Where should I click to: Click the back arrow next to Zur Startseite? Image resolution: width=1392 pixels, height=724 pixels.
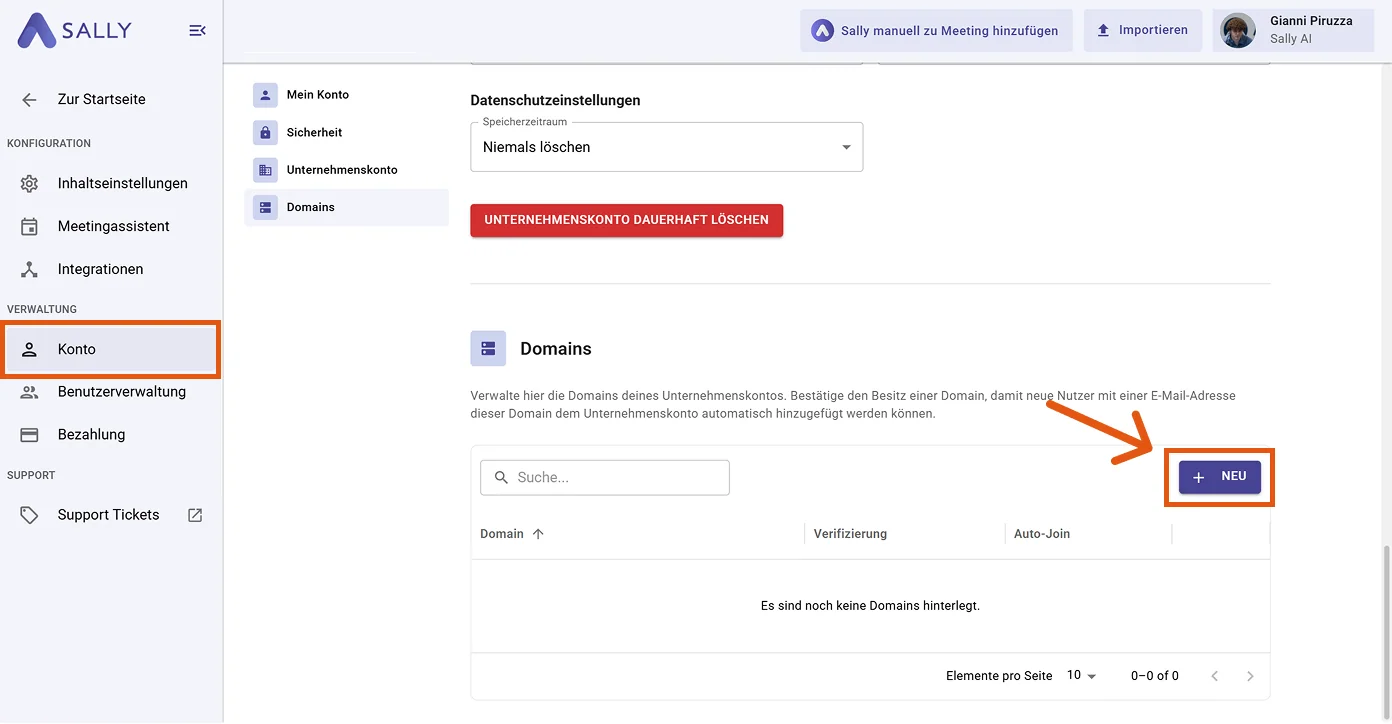click(x=29, y=100)
